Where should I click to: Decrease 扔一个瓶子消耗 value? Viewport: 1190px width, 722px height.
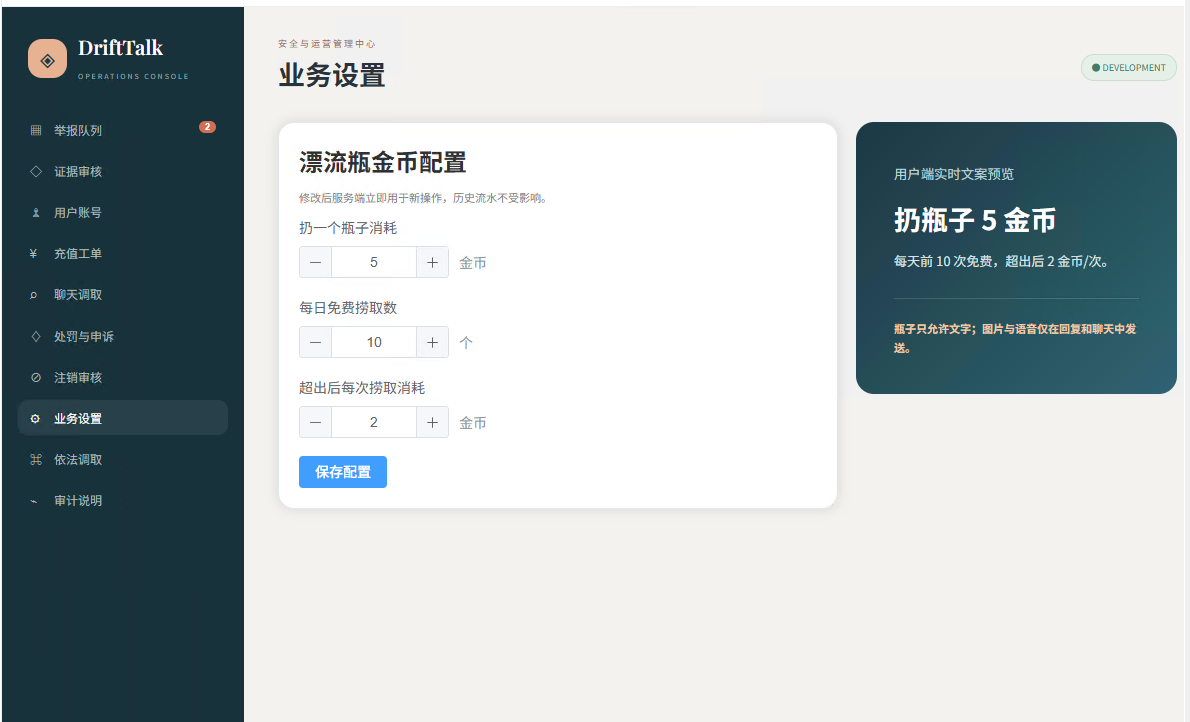tap(316, 263)
